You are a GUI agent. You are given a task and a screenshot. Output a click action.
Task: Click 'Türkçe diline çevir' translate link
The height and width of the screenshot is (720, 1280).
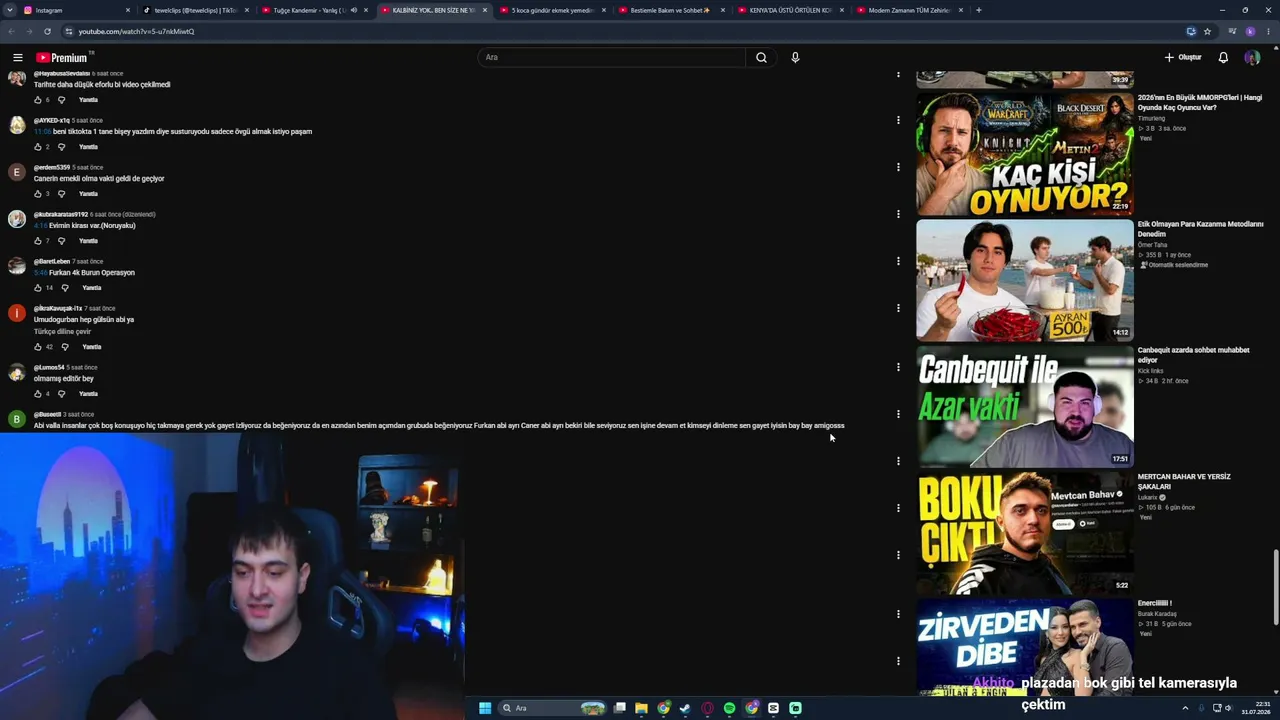62,332
